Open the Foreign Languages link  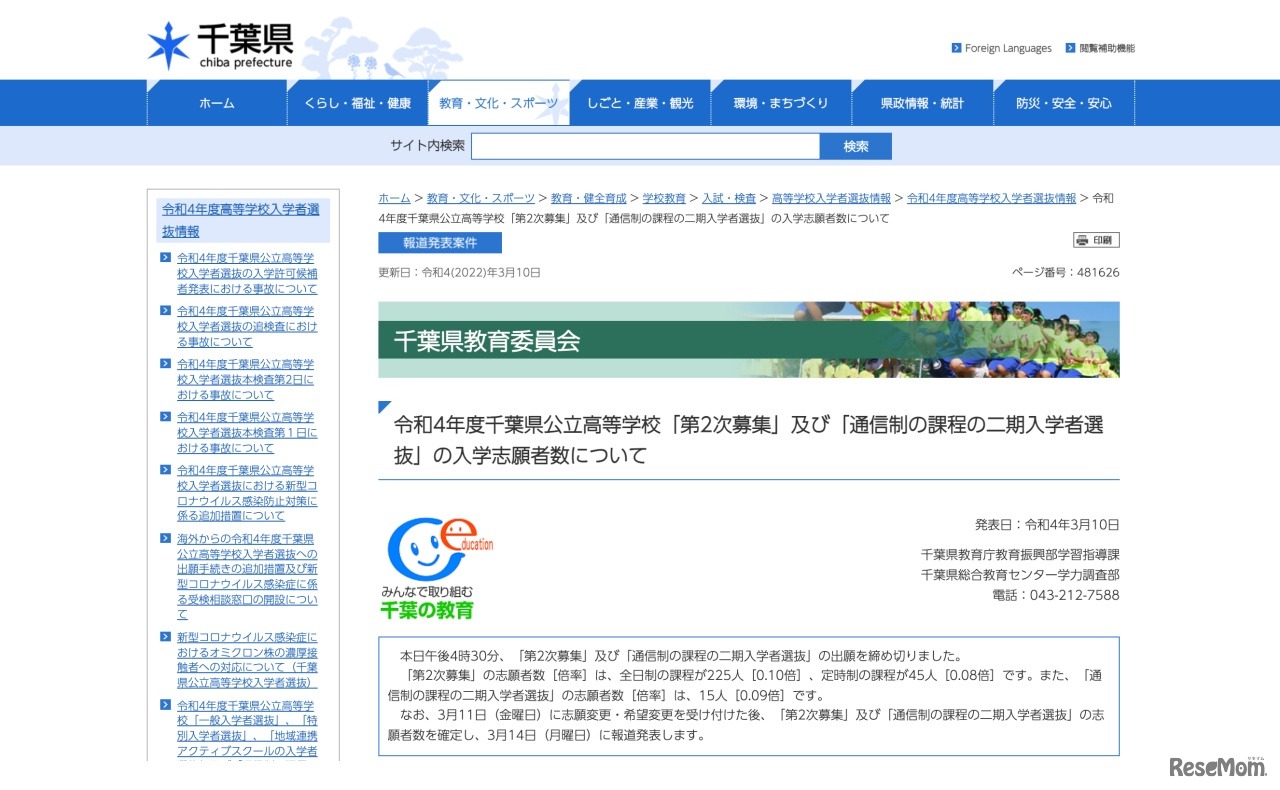[1008, 48]
